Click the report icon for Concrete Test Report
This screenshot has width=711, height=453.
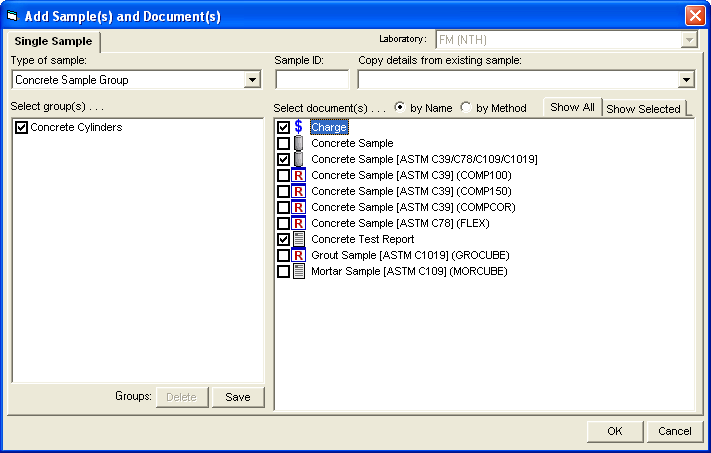(x=298, y=239)
